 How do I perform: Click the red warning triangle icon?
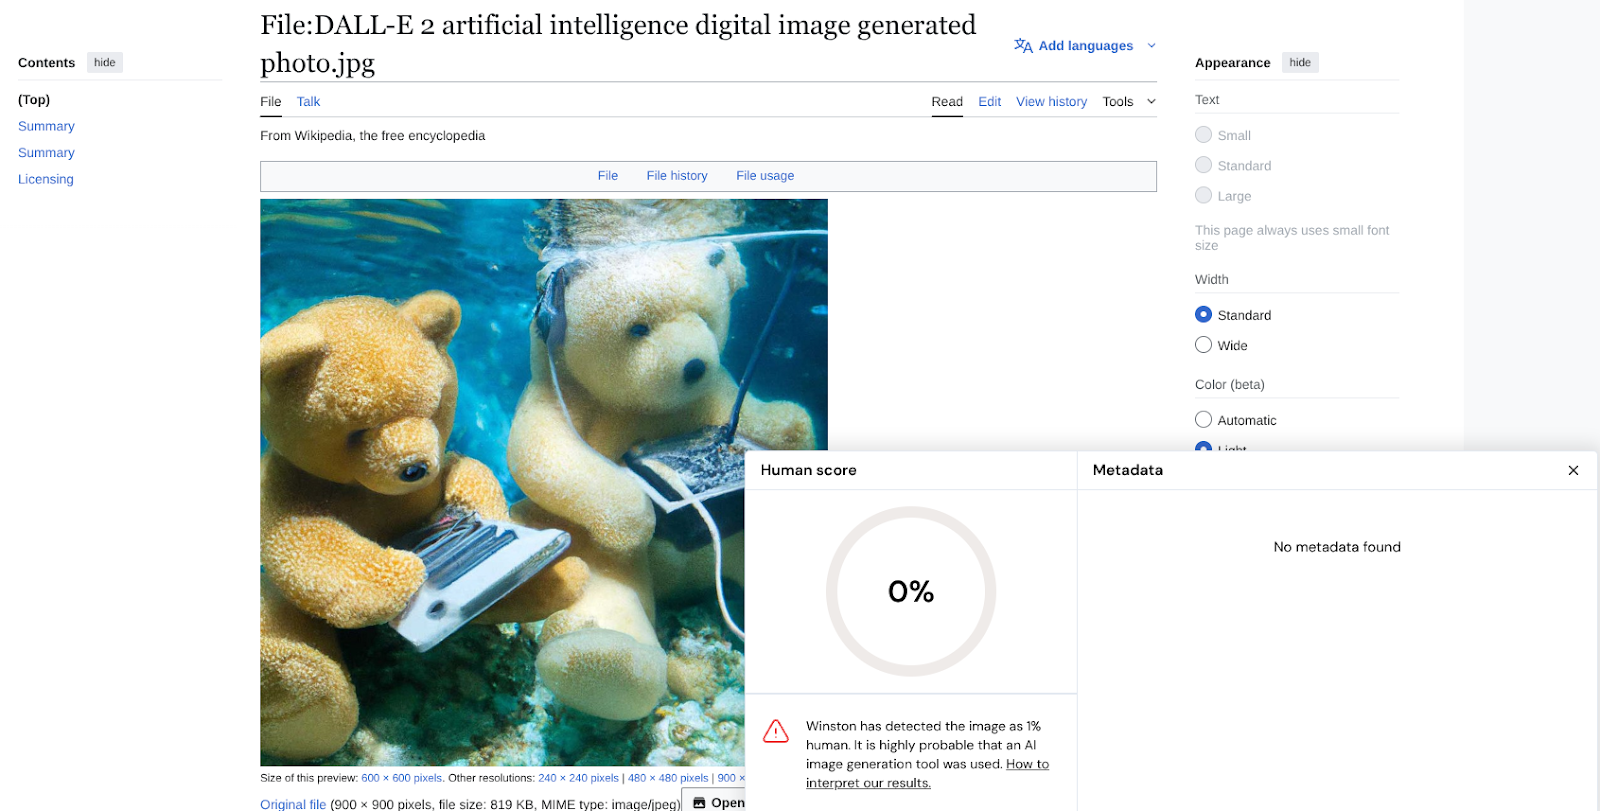click(776, 731)
